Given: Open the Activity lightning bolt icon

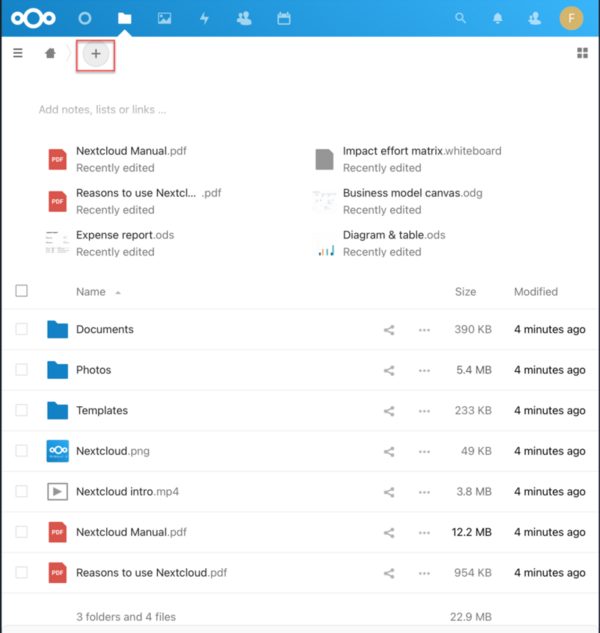Looking at the screenshot, I should click(204, 18).
